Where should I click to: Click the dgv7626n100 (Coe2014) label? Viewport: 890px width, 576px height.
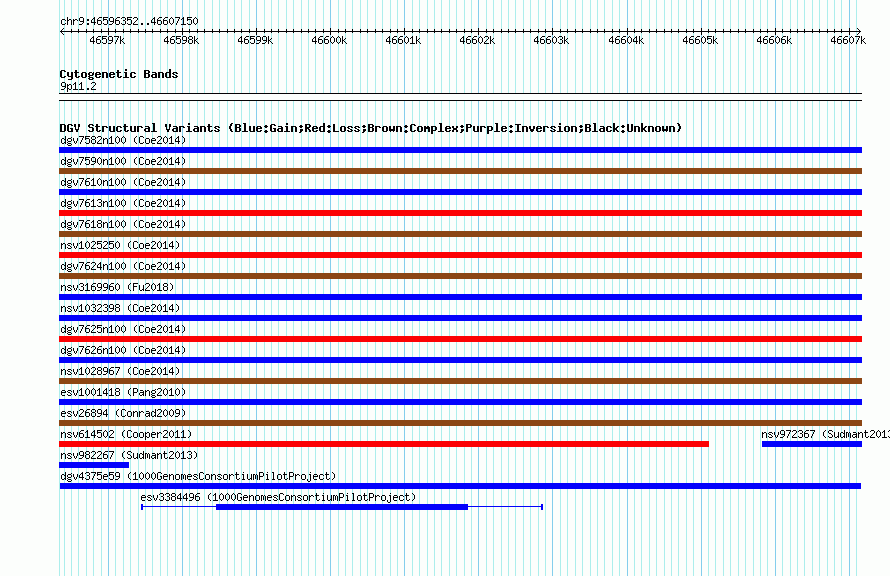(x=123, y=350)
